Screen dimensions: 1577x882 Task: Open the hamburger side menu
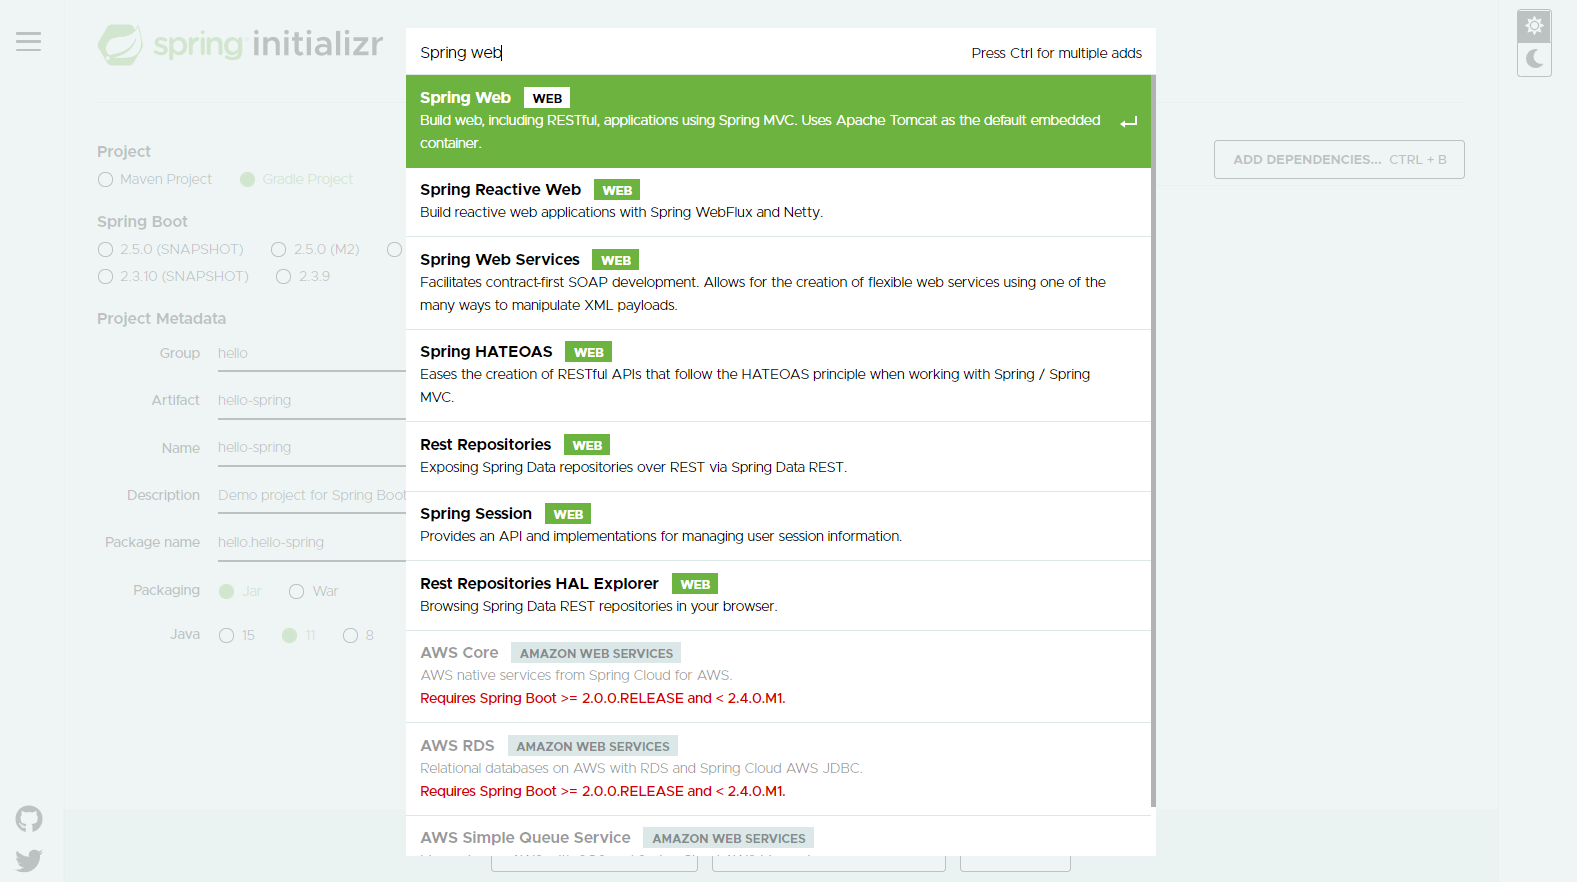click(29, 42)
